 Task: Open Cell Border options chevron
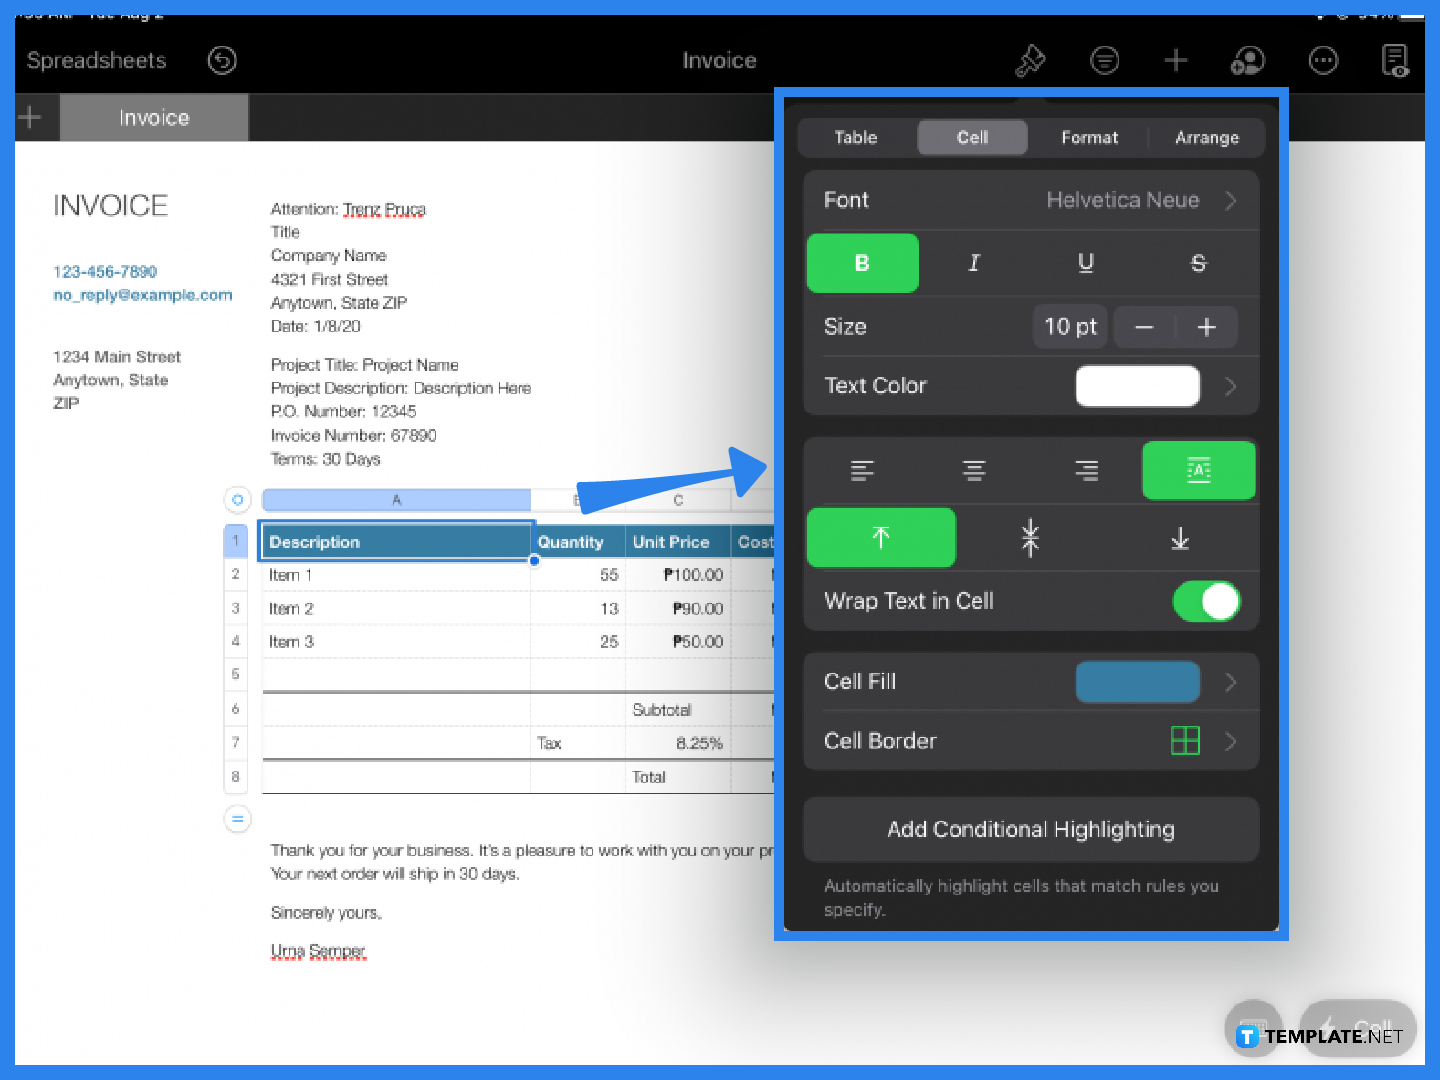pyautogui.click(x=1231, y=741)
